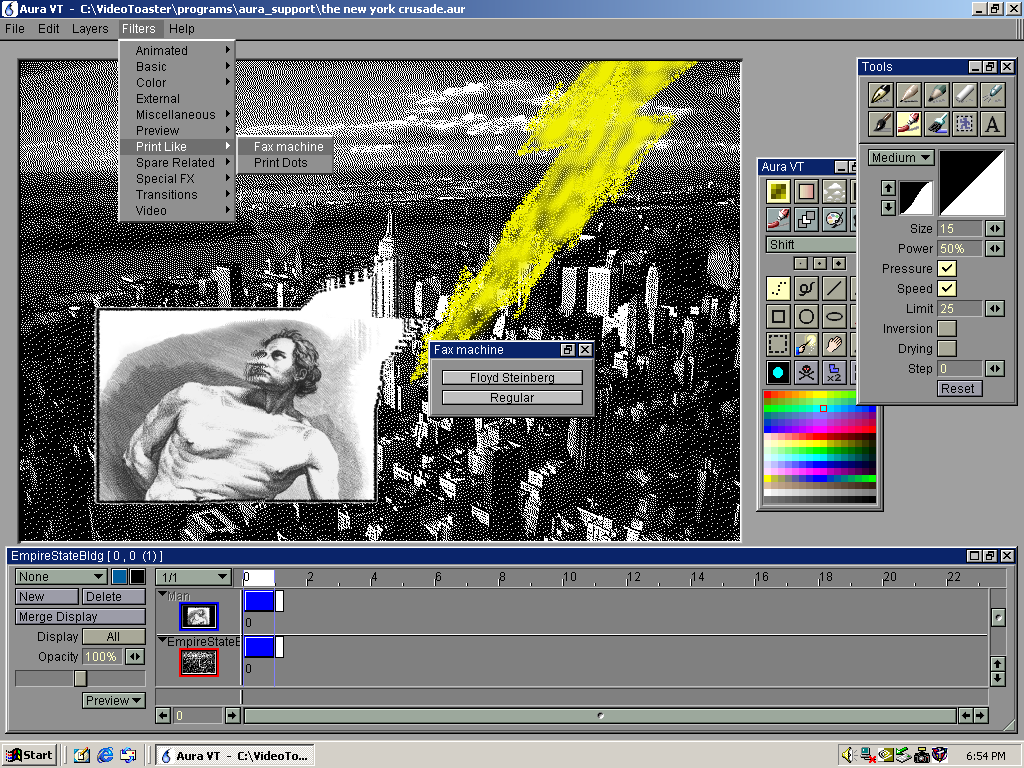Select the dotted freehand stroke shape
Viewport: 1024px width, 768px height.
(x=778, y=288)
